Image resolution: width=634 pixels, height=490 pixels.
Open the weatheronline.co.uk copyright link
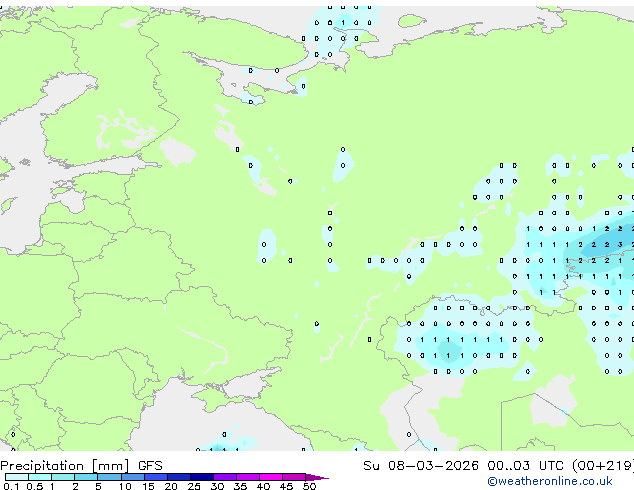tap(550, 481)
